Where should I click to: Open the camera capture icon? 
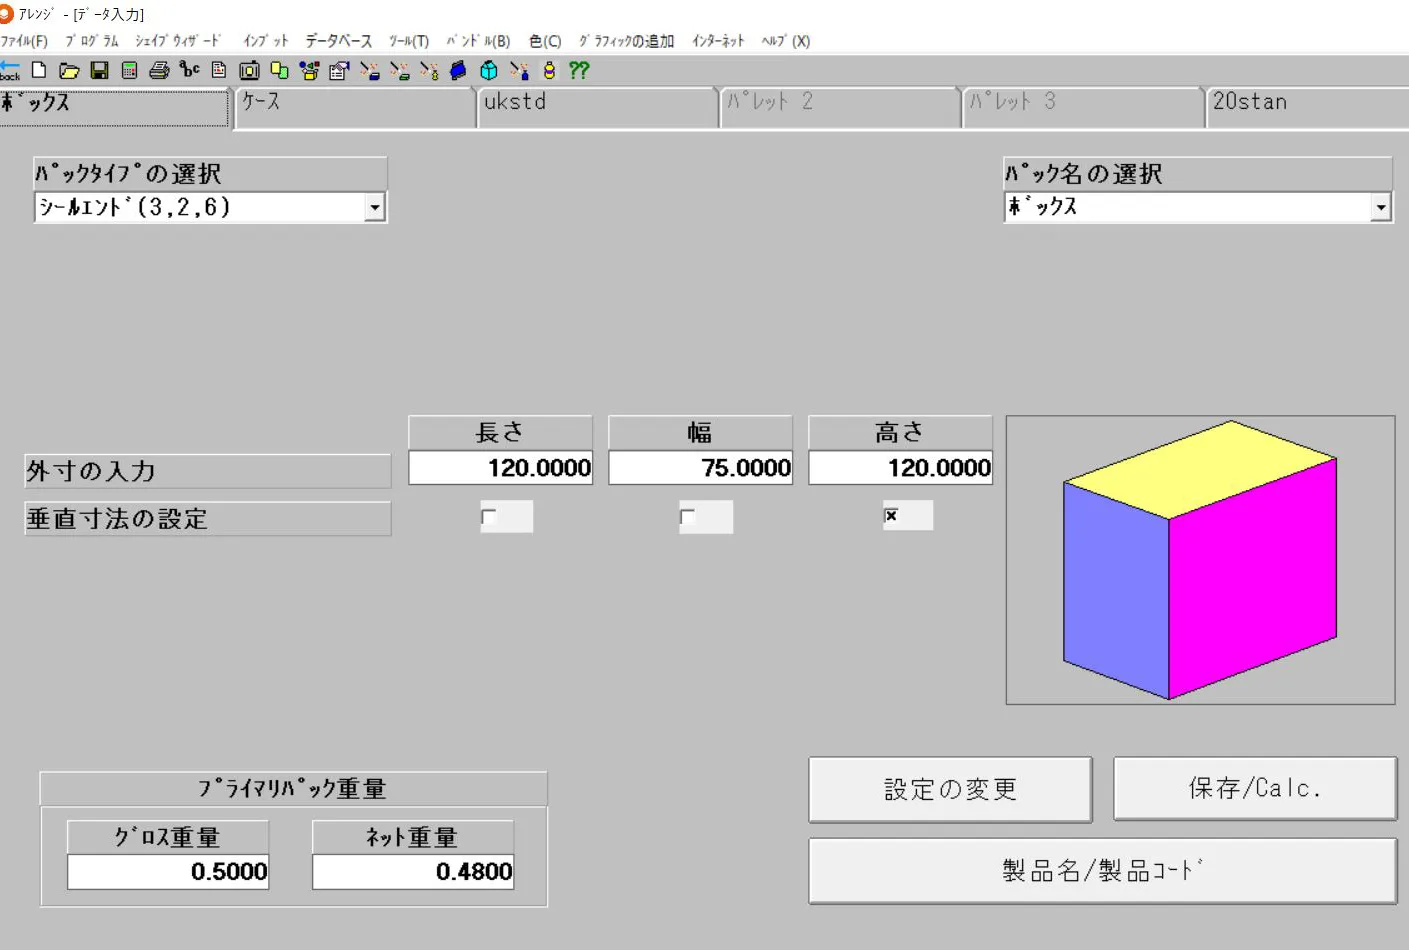248,70
